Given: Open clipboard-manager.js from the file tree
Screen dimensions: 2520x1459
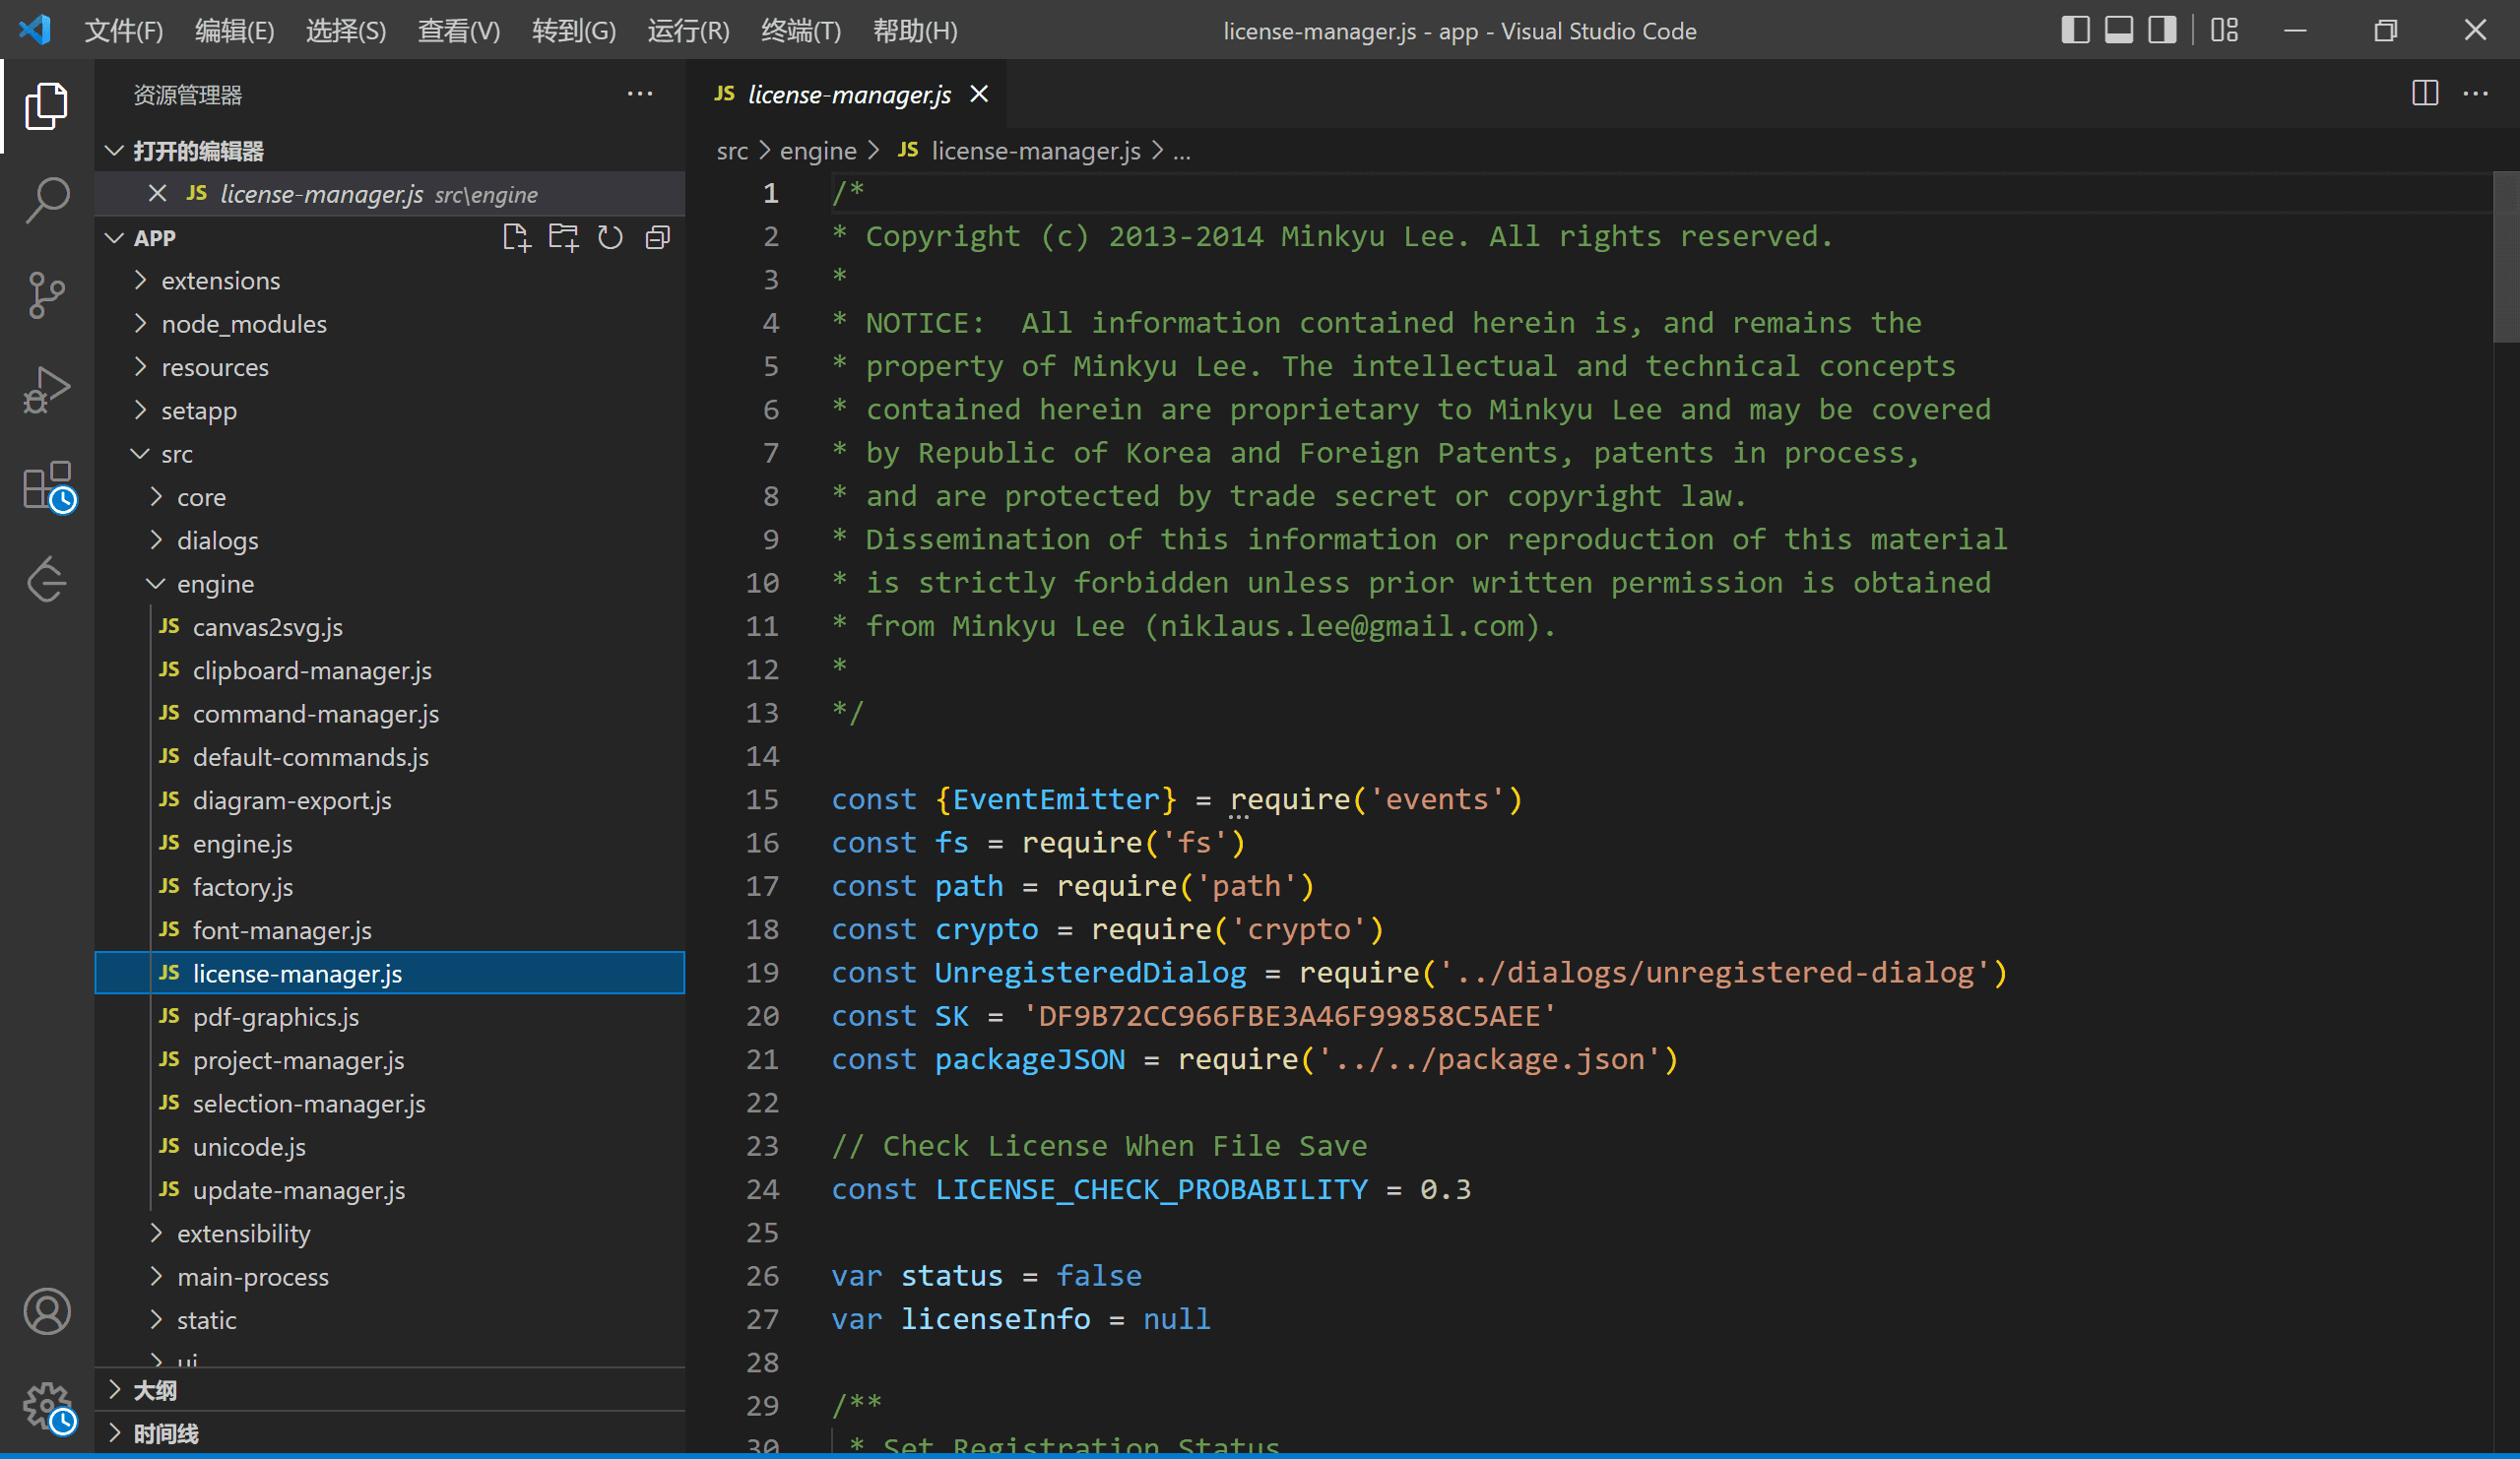Looking at the screenshot, I should 390,671.
